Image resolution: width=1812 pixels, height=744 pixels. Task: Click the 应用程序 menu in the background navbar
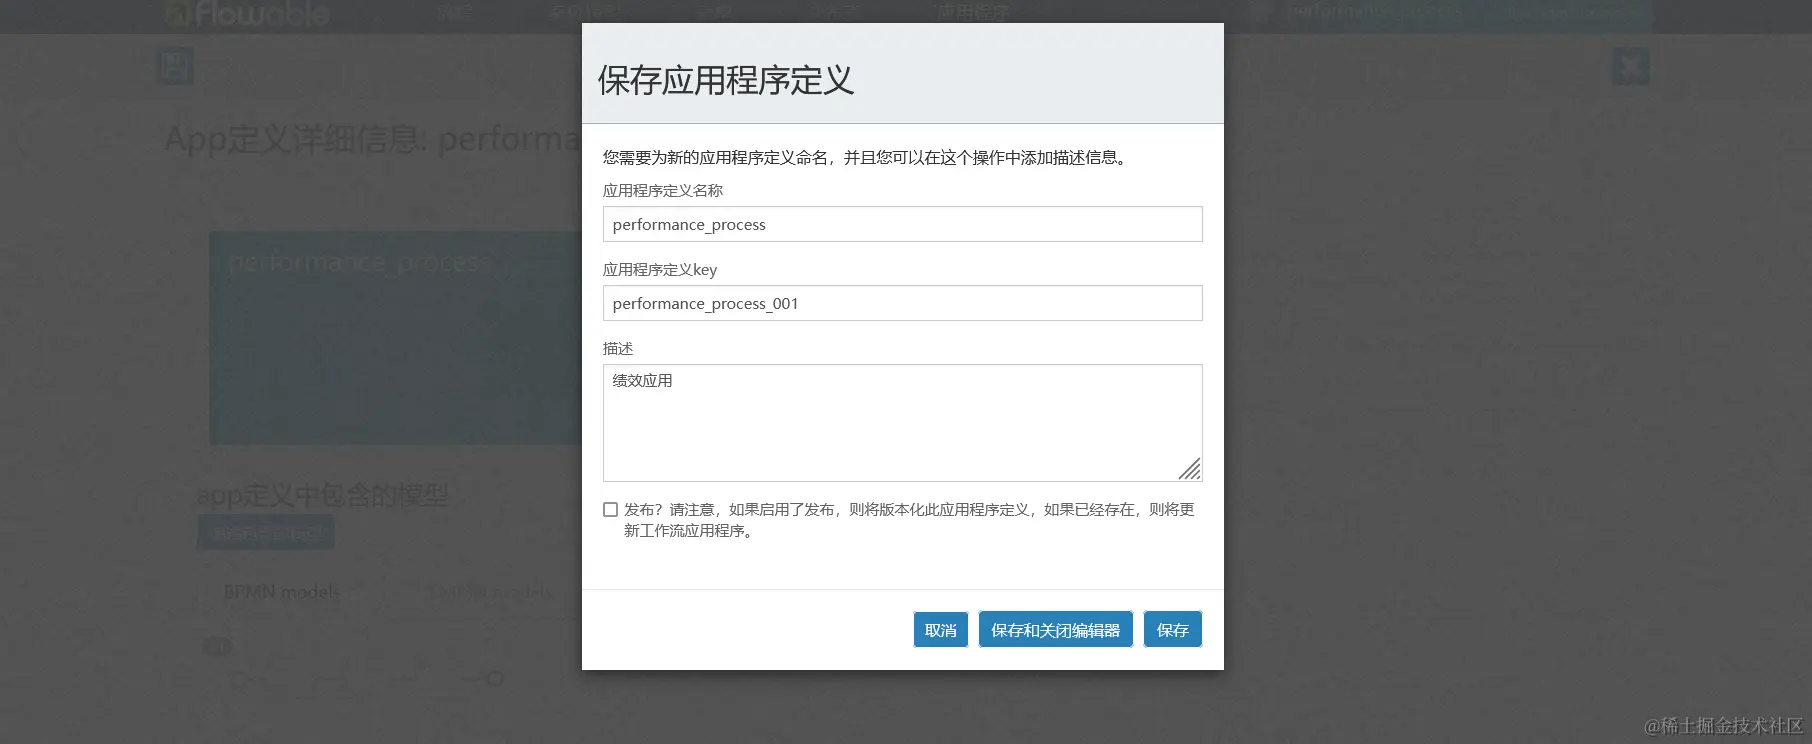972,13
